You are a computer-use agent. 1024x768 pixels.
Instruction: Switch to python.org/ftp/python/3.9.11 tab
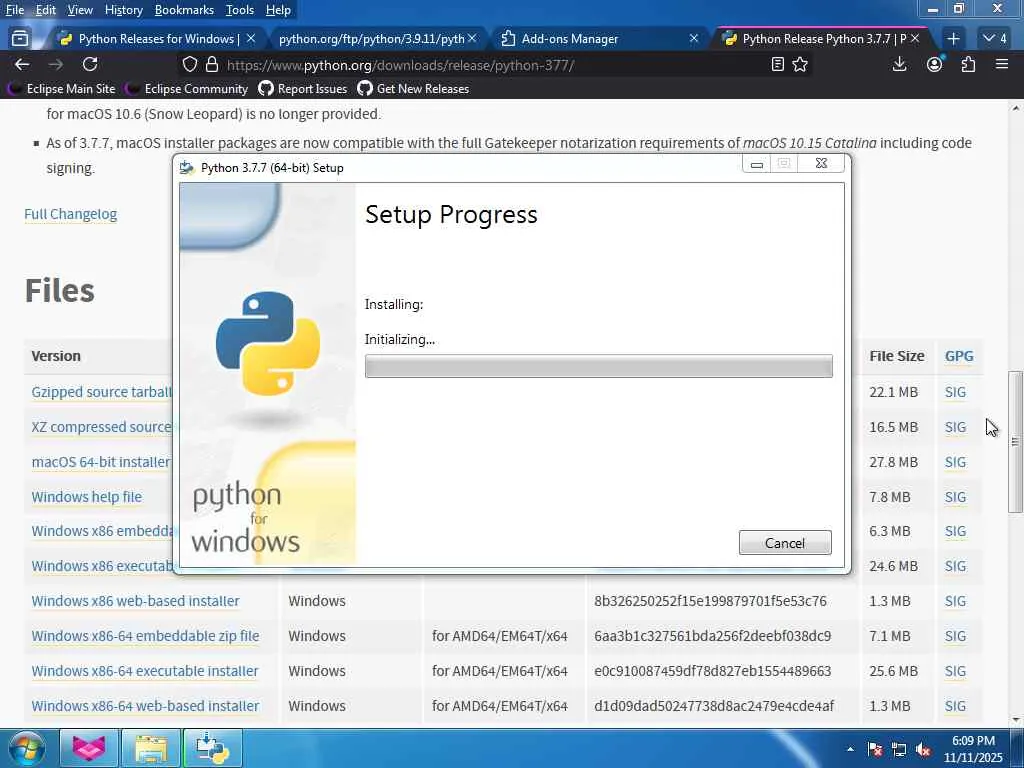[x=372, y=39]
